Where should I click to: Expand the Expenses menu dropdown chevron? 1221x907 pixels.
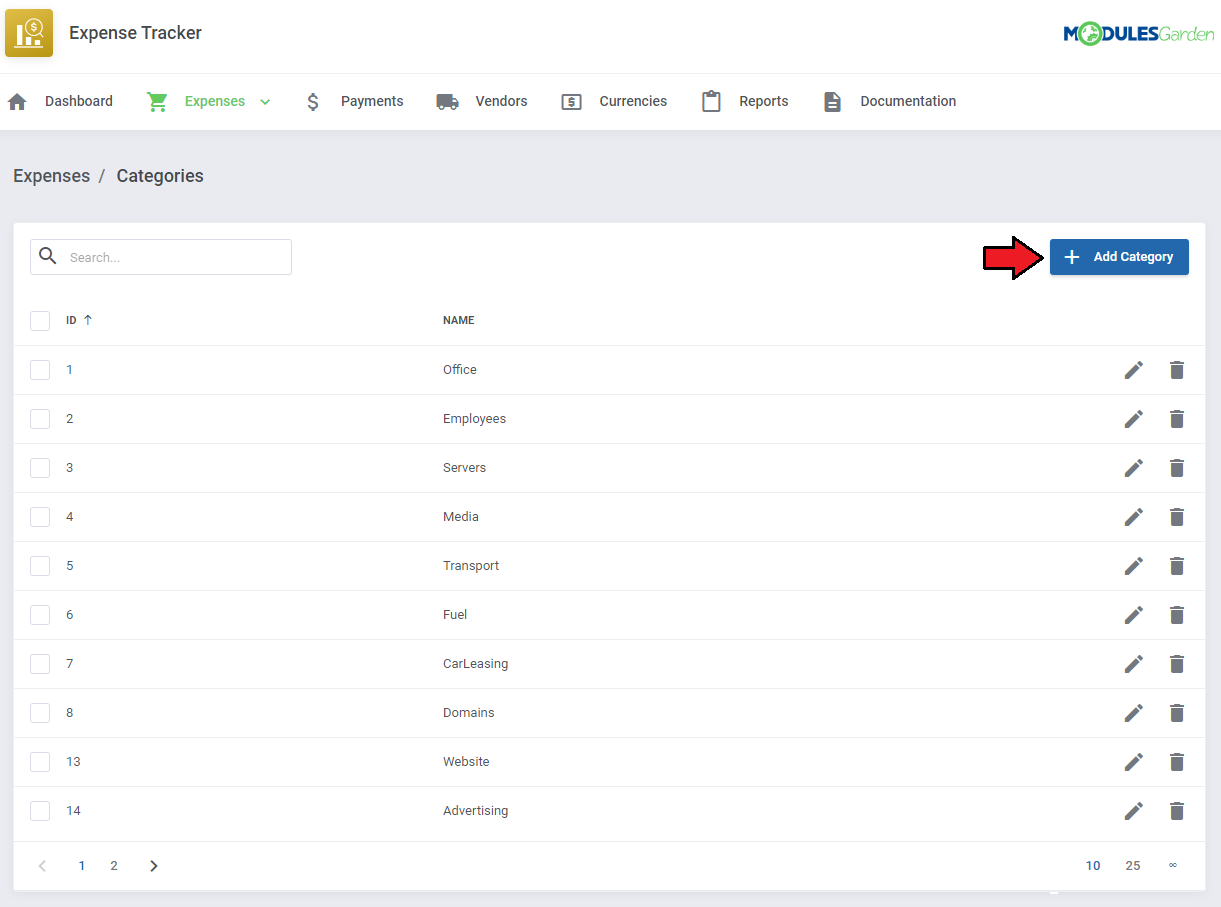(x=265, y=102)
